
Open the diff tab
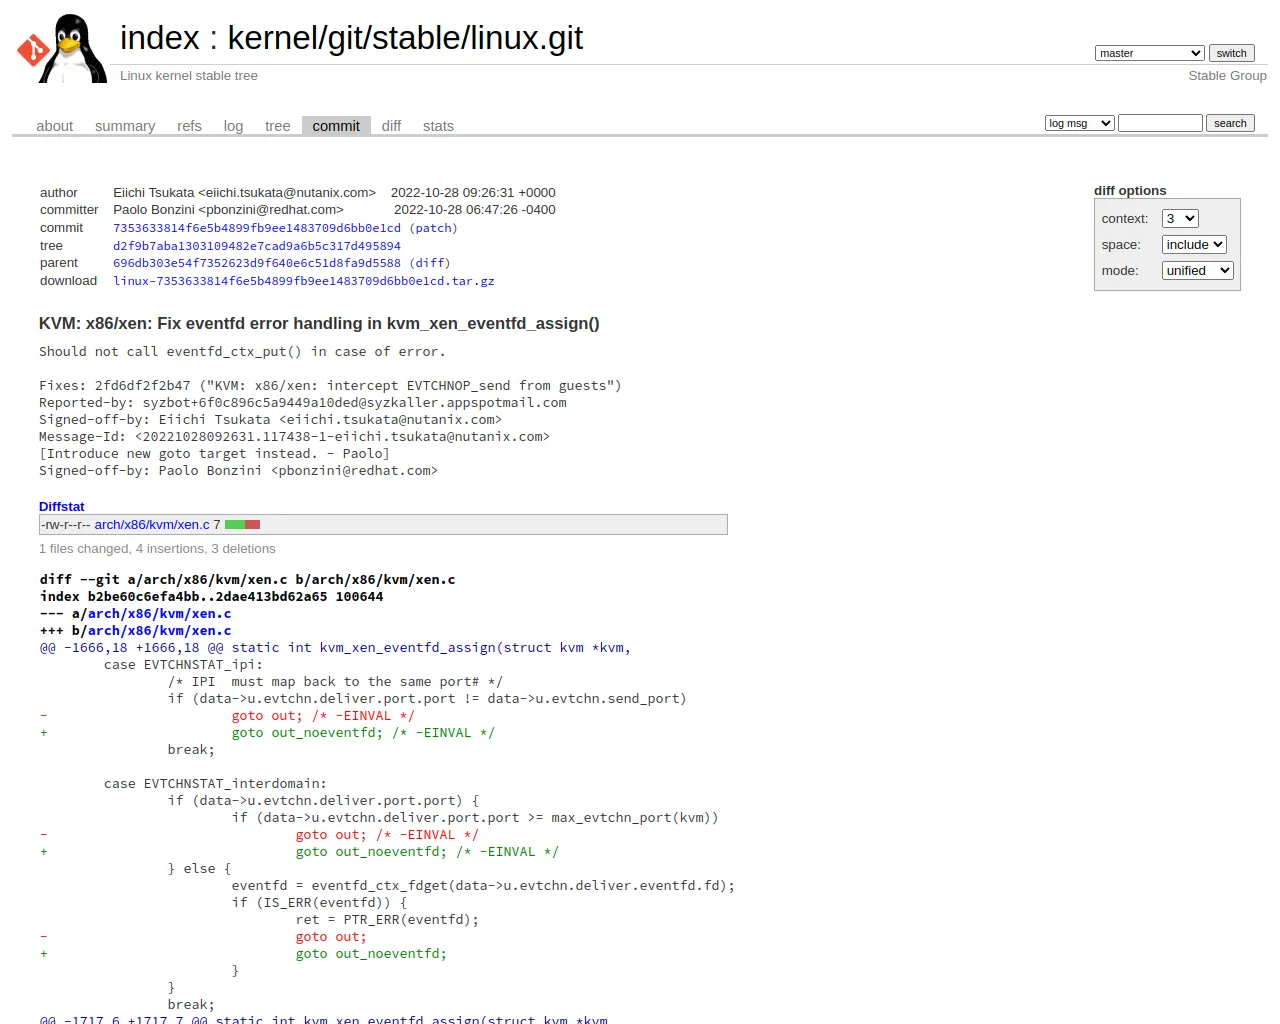click(391, 126)
